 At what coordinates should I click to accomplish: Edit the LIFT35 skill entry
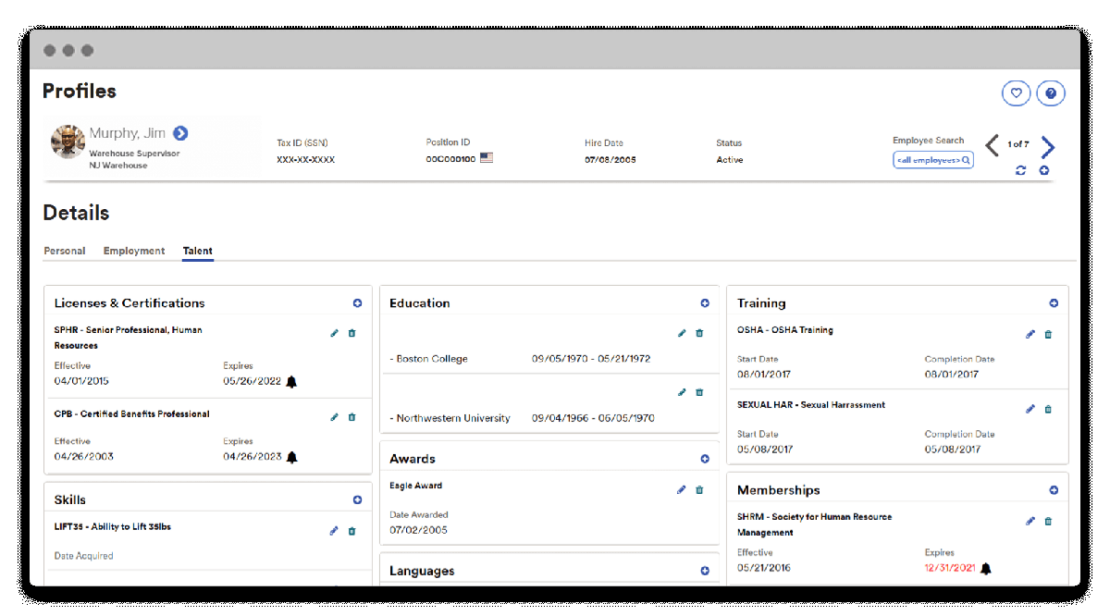point(334,531)
